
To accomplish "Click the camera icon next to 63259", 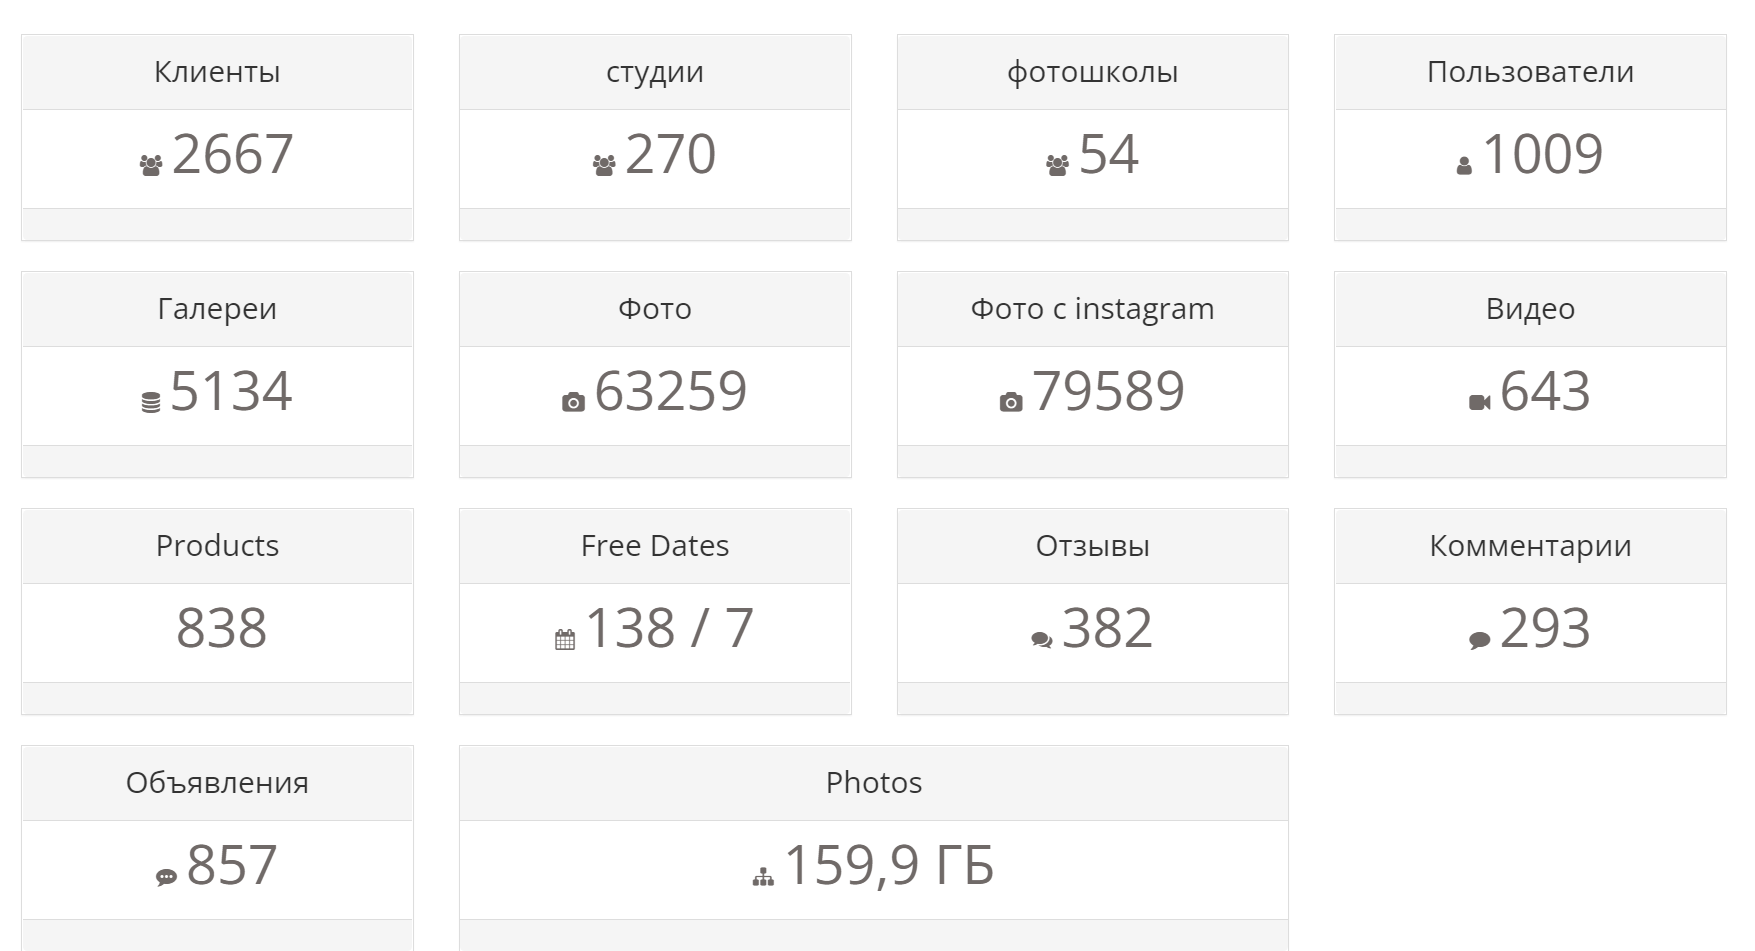I will click(x=573, y=403).
